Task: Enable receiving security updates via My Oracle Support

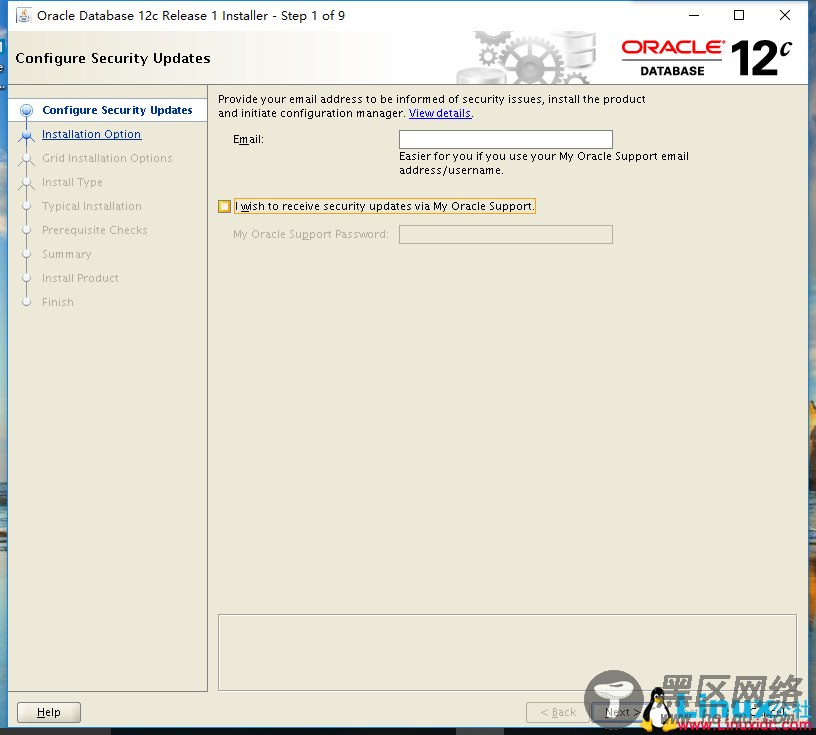Action: [224, 207]
